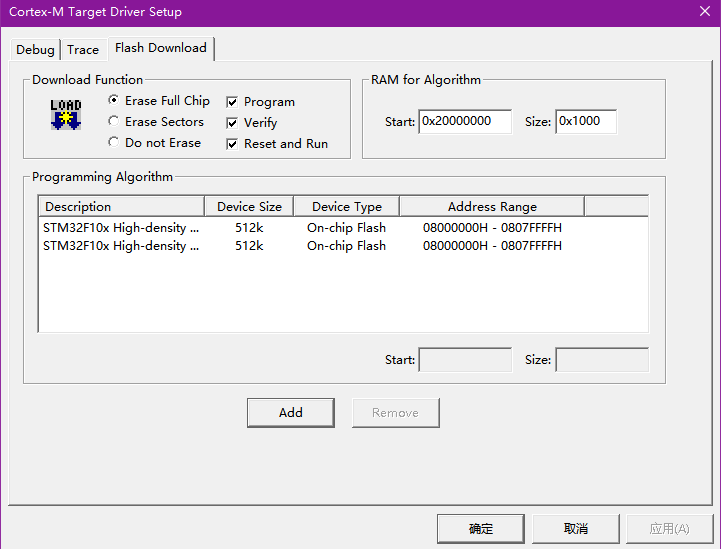Select the Flash Download tab
This screenshot has height=549, width=721.
[x=161, y=48]
